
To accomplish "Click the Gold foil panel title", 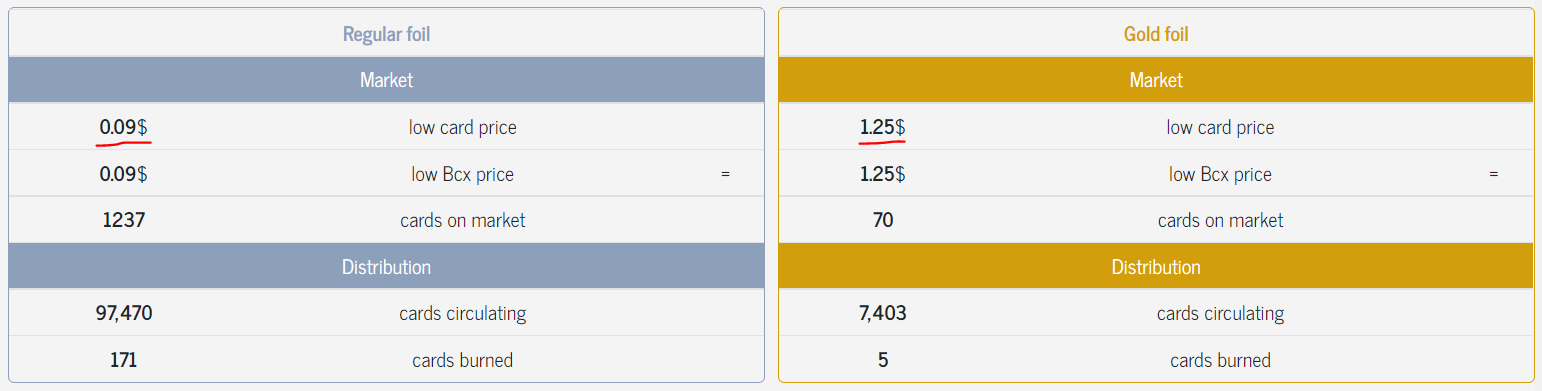I will click(x=1156, y=34).
